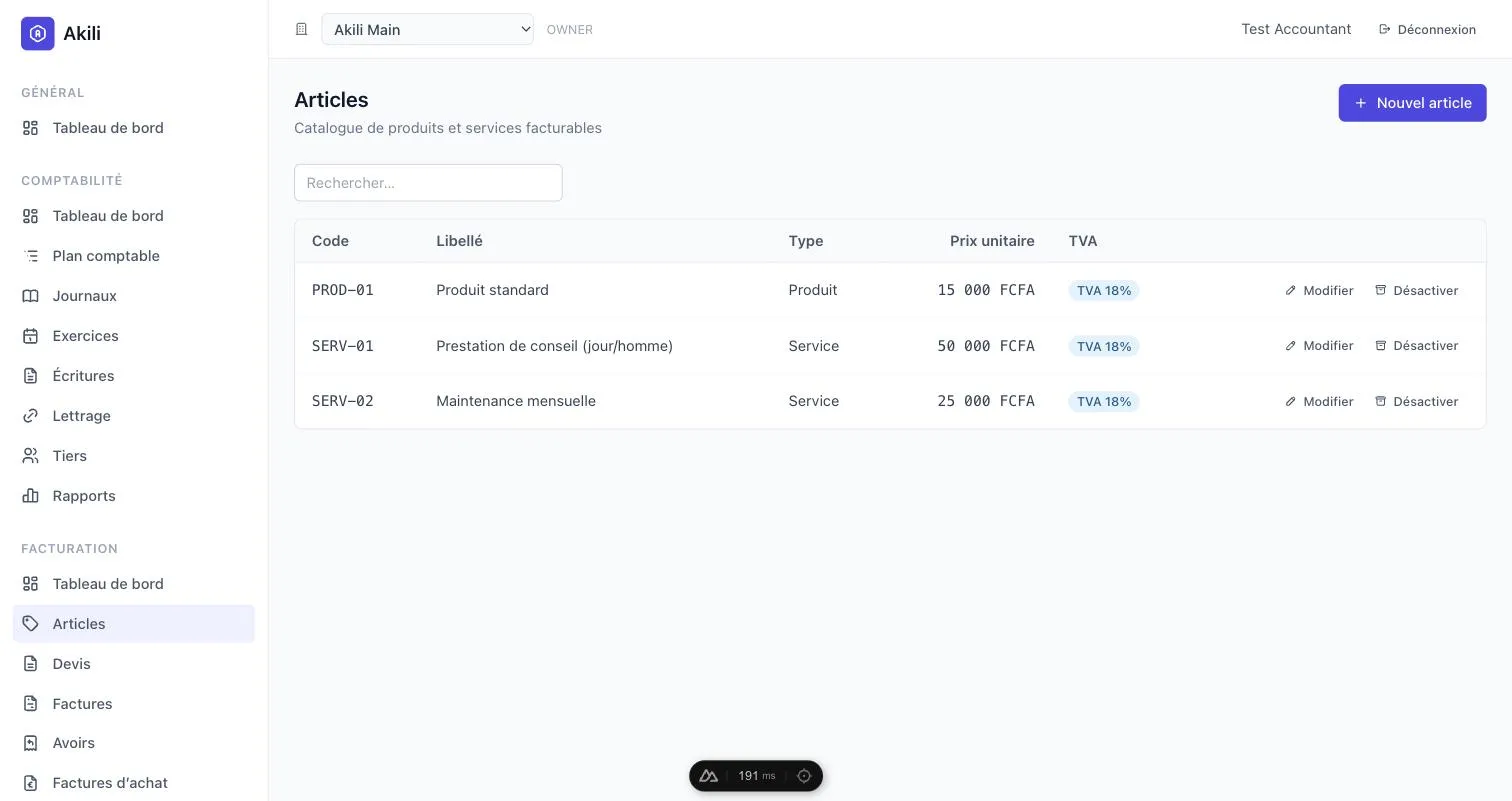Click the 50 000 FCFA price
The image size is (1512, 801).
986,346
